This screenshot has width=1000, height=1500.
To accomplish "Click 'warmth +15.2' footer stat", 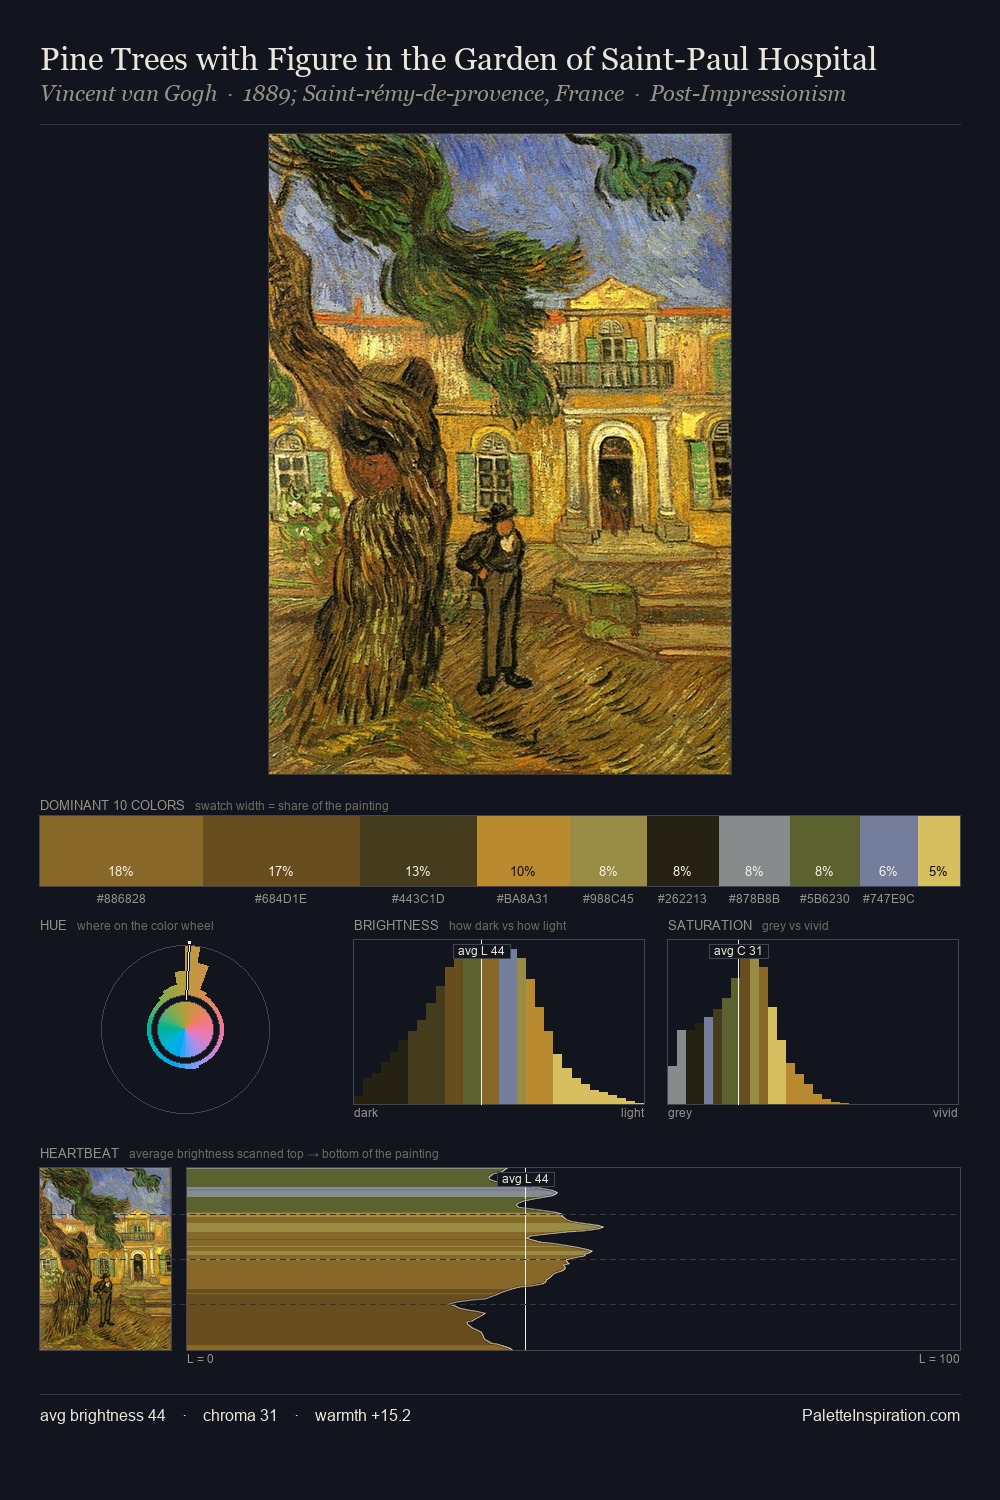I will click(x=363, y=1415).
